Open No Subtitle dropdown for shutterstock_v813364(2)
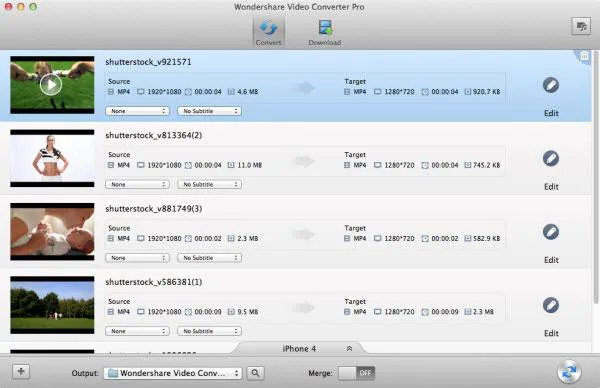Screen dimensions: 600x388 [x=209, y=184]
